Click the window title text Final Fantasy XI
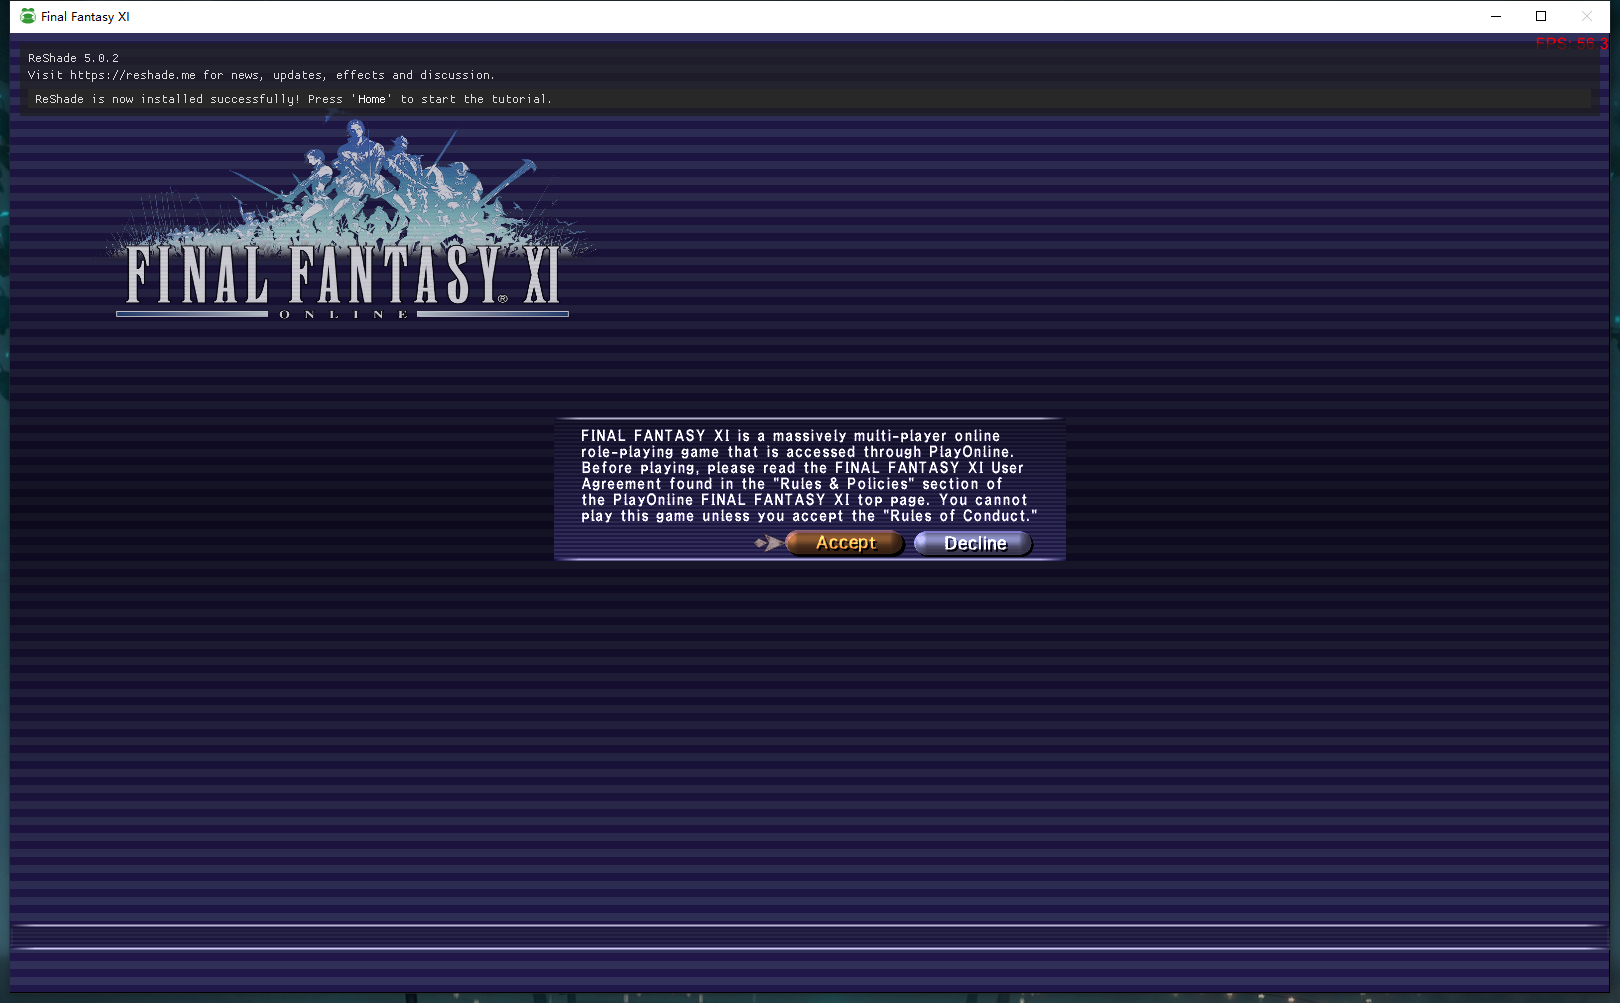Image resolution: width=1620 pixels, height=1003 pixels. 85,16
